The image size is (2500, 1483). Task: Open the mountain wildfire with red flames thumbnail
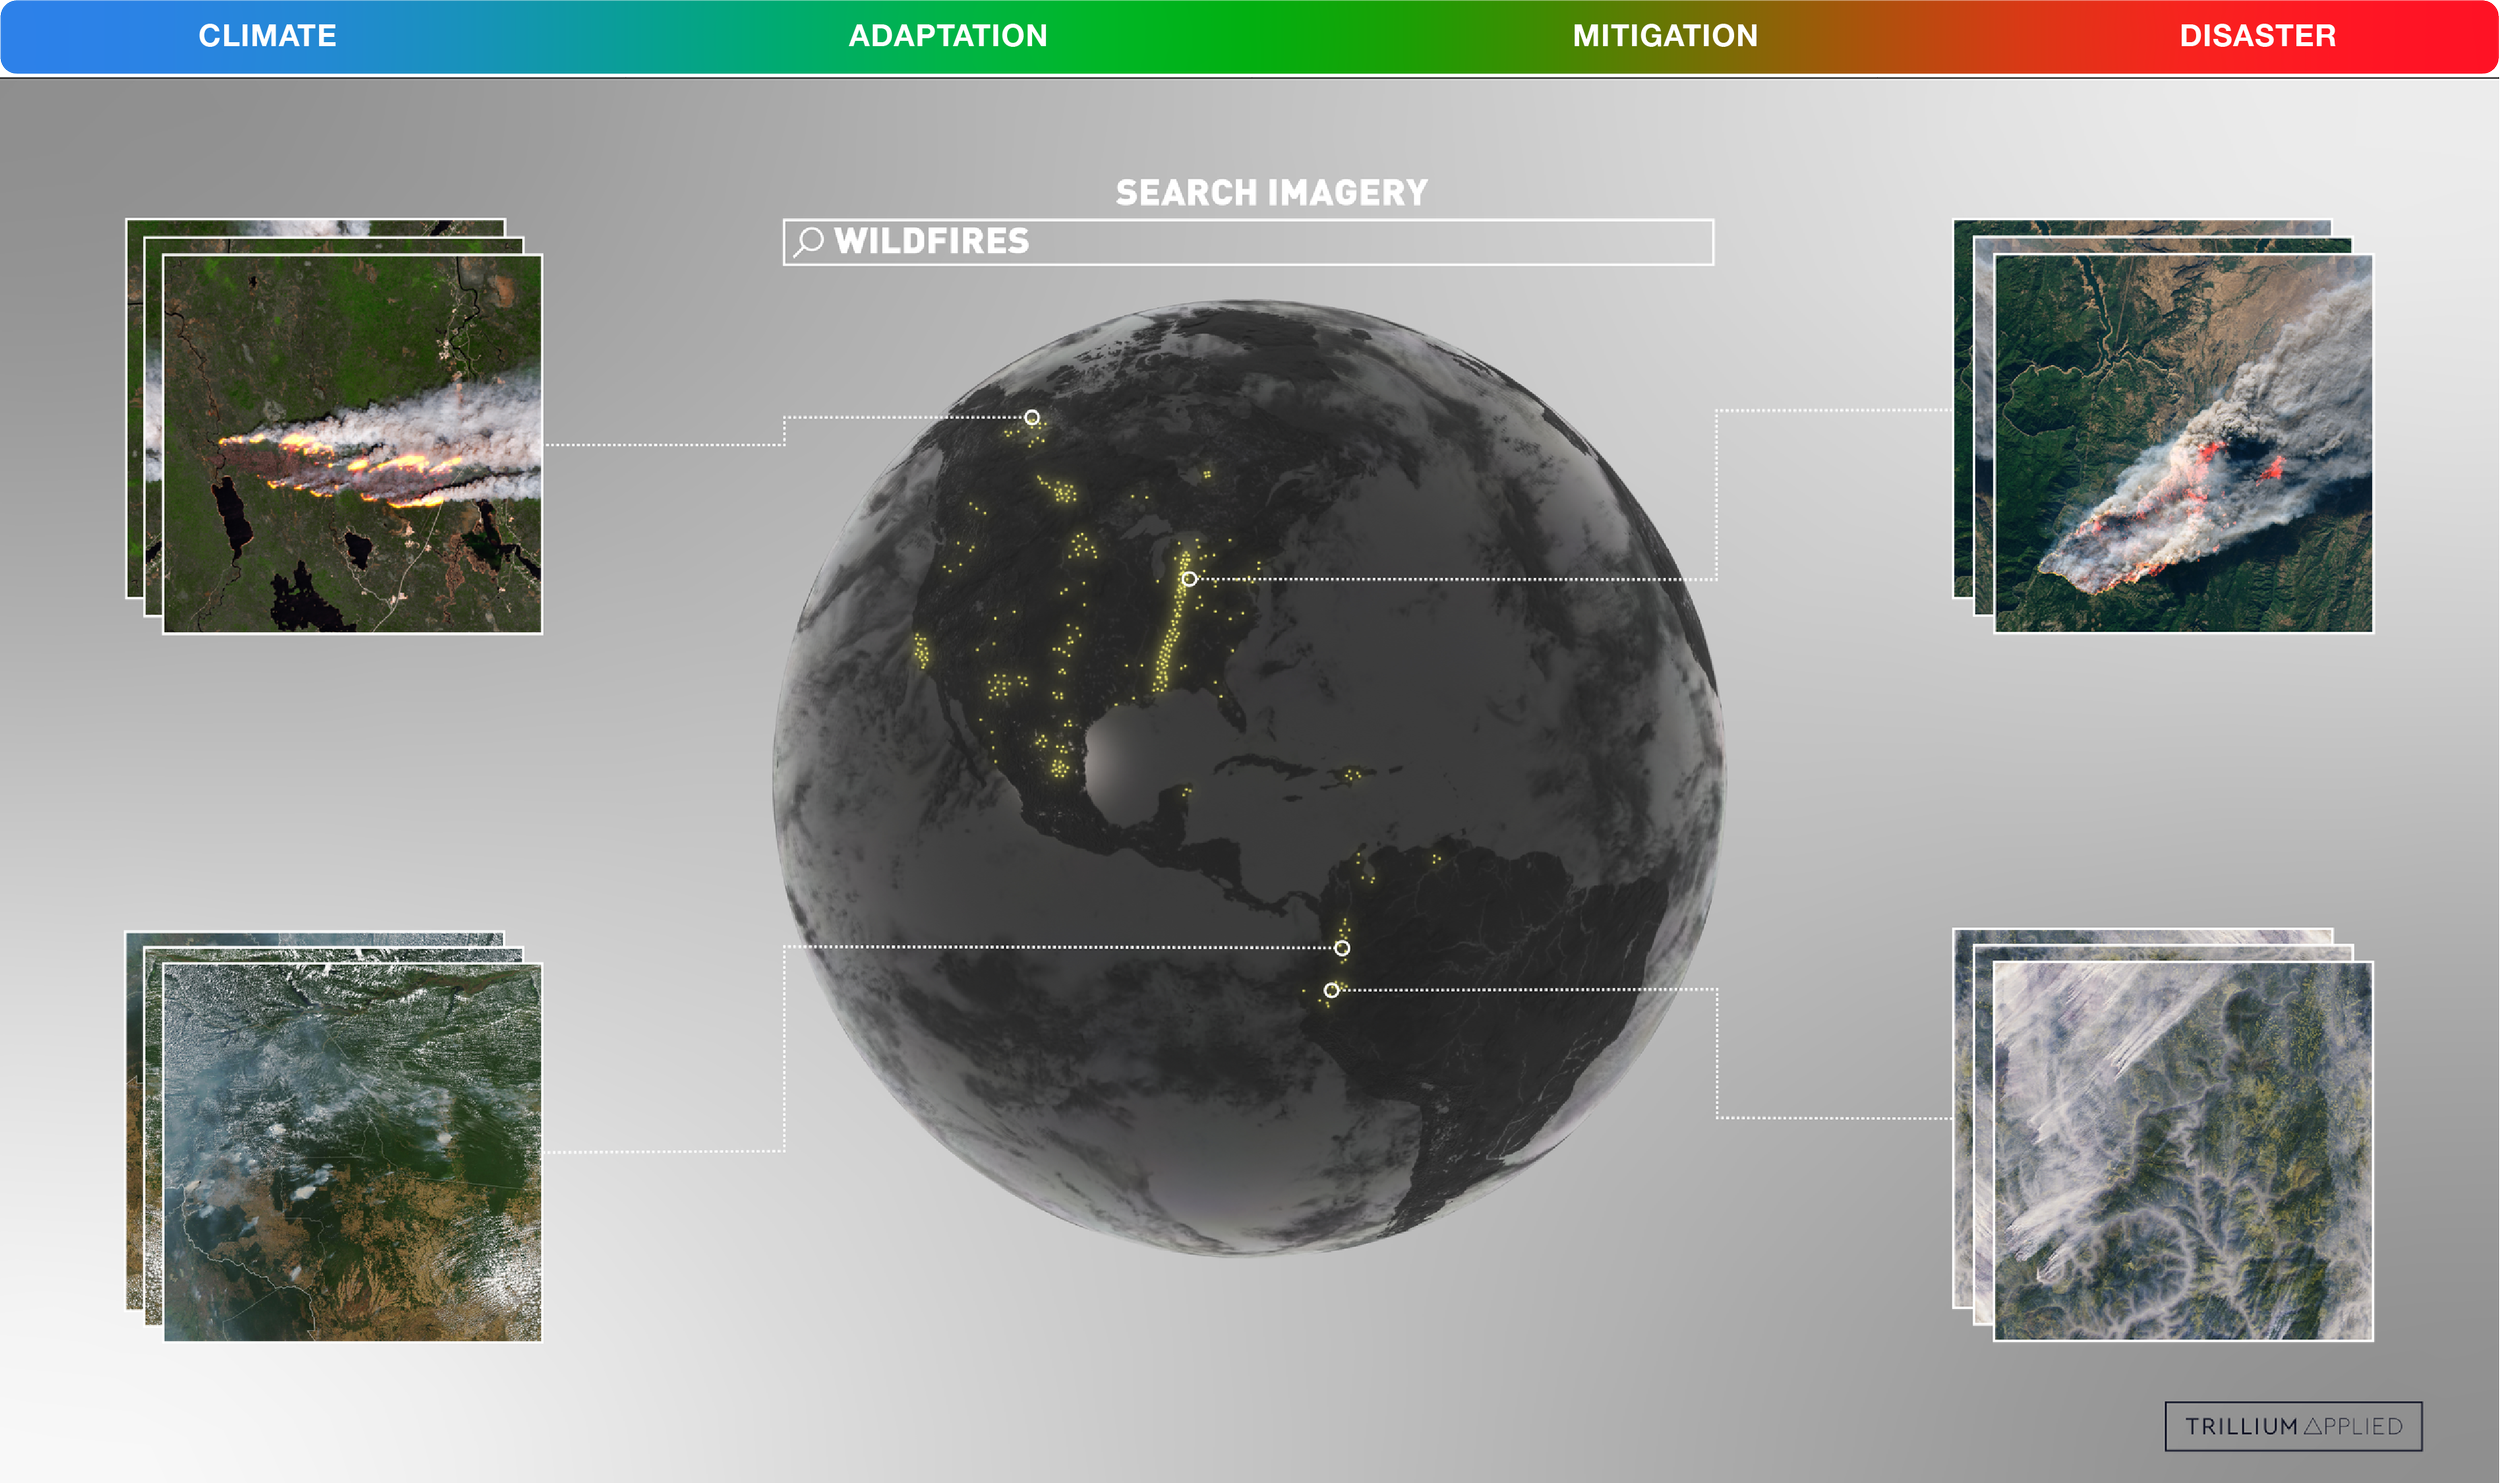pos(2183,444)
